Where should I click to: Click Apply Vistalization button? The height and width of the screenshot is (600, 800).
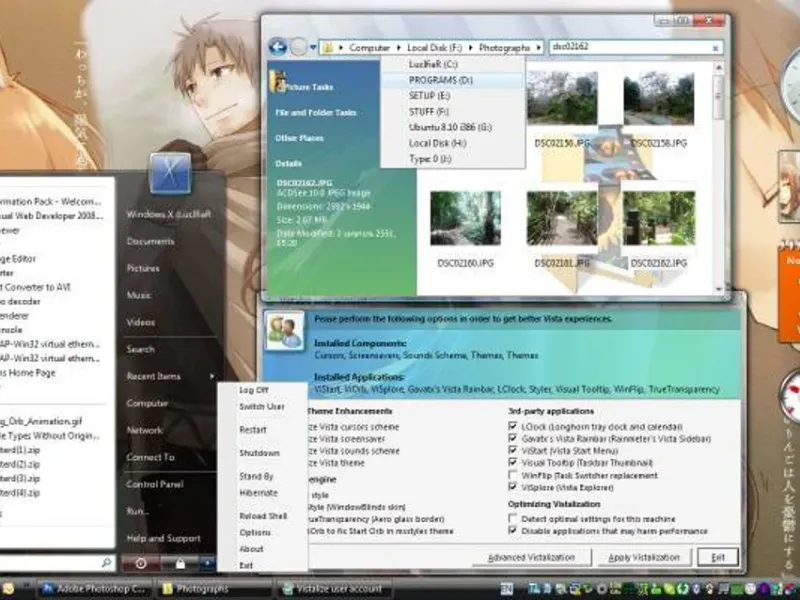click(644, 557)
